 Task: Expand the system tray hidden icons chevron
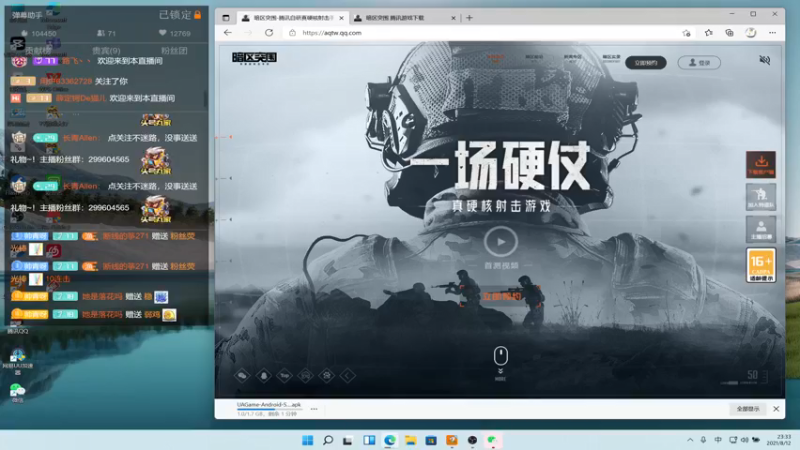tap(690, 440)
